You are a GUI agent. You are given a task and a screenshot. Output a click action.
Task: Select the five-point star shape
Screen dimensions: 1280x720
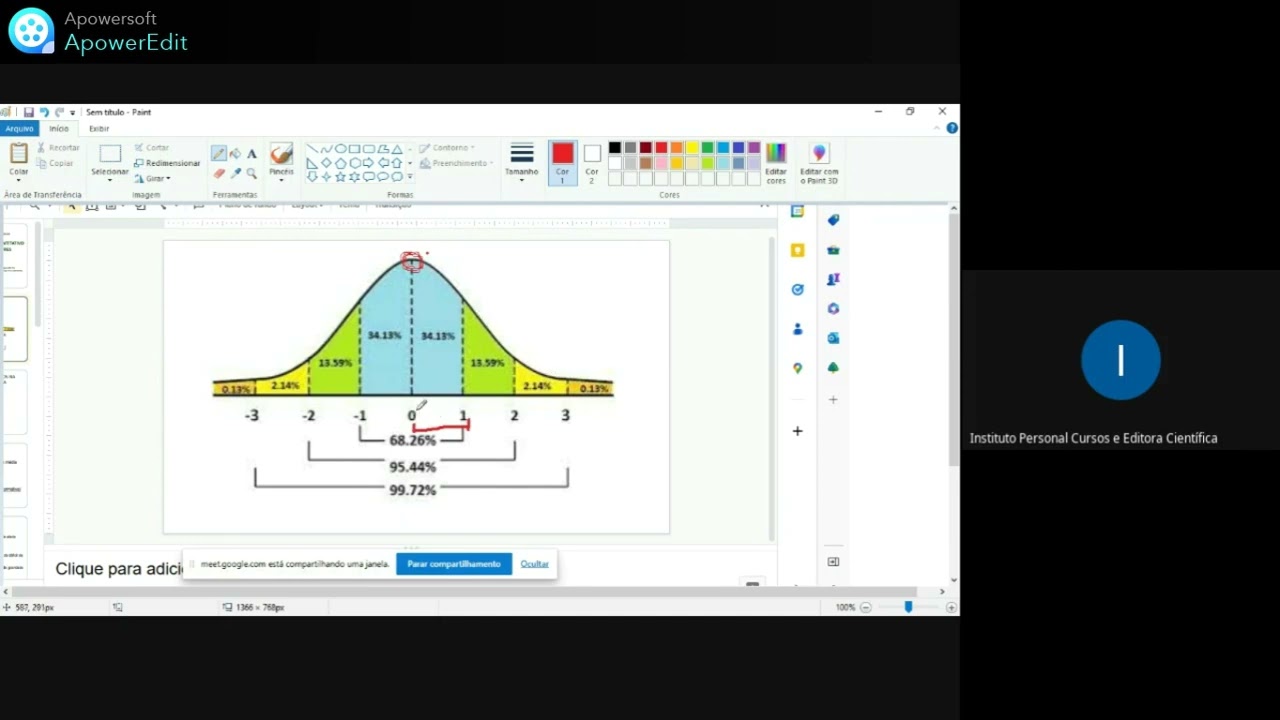click(x=340, y=177)
